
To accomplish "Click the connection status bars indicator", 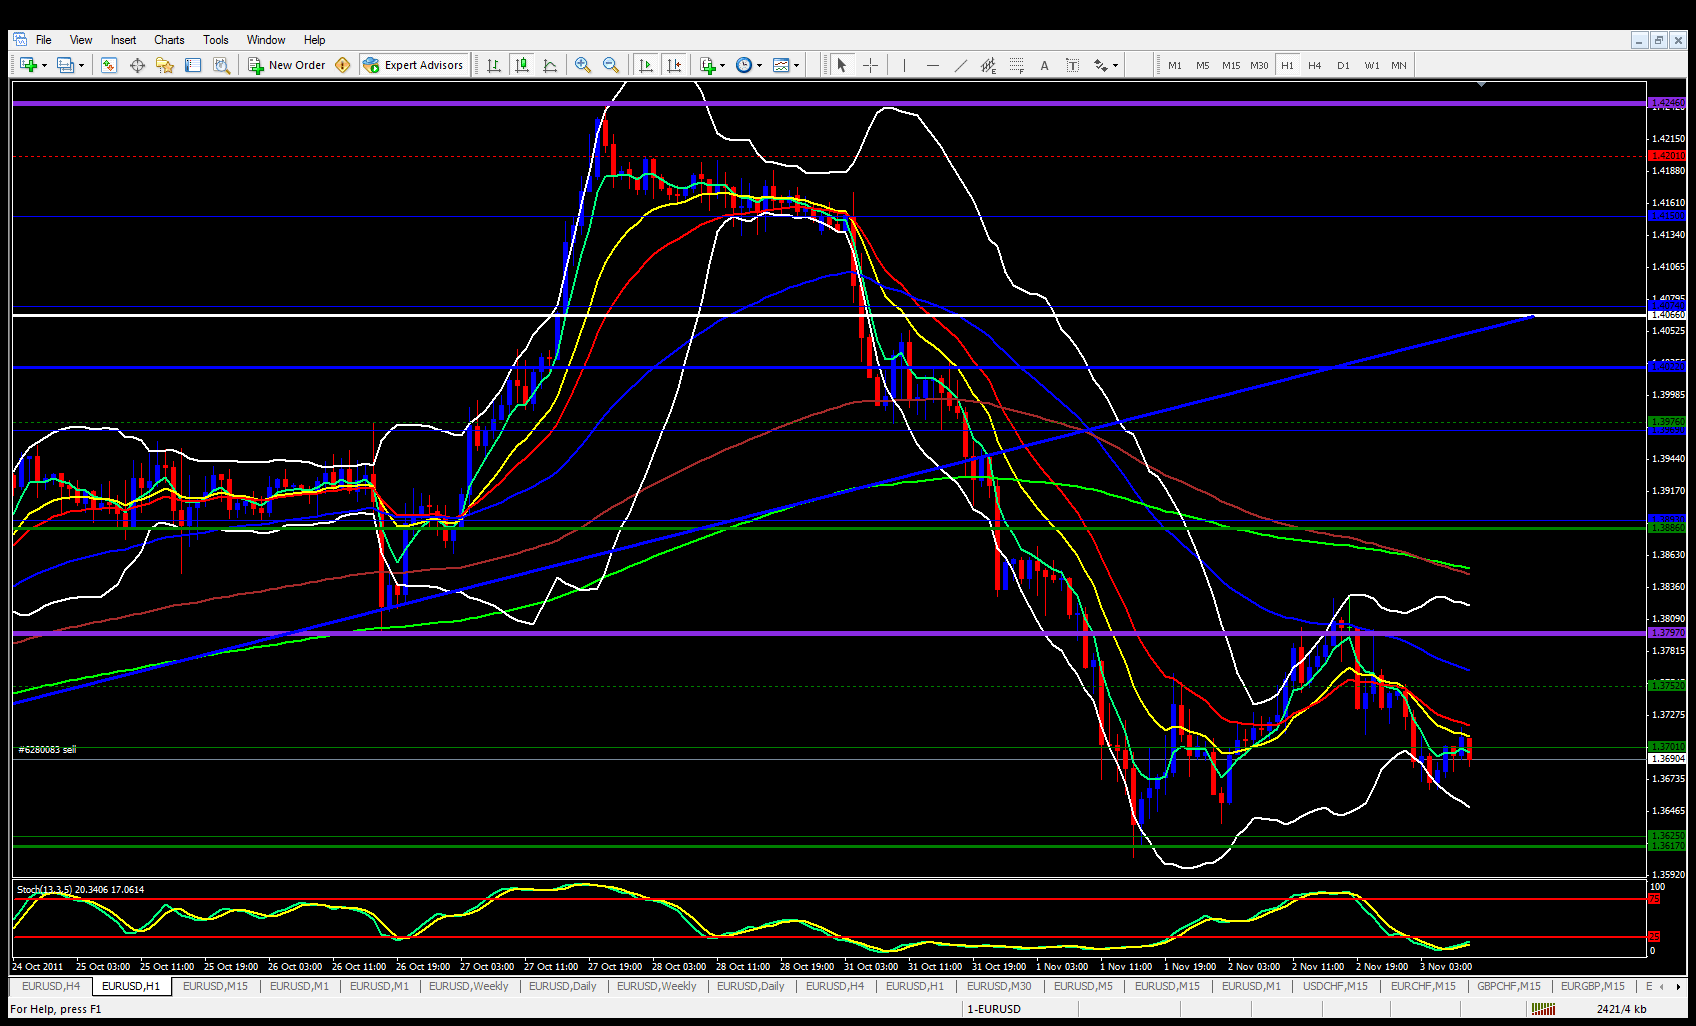I will 1544,1009.
